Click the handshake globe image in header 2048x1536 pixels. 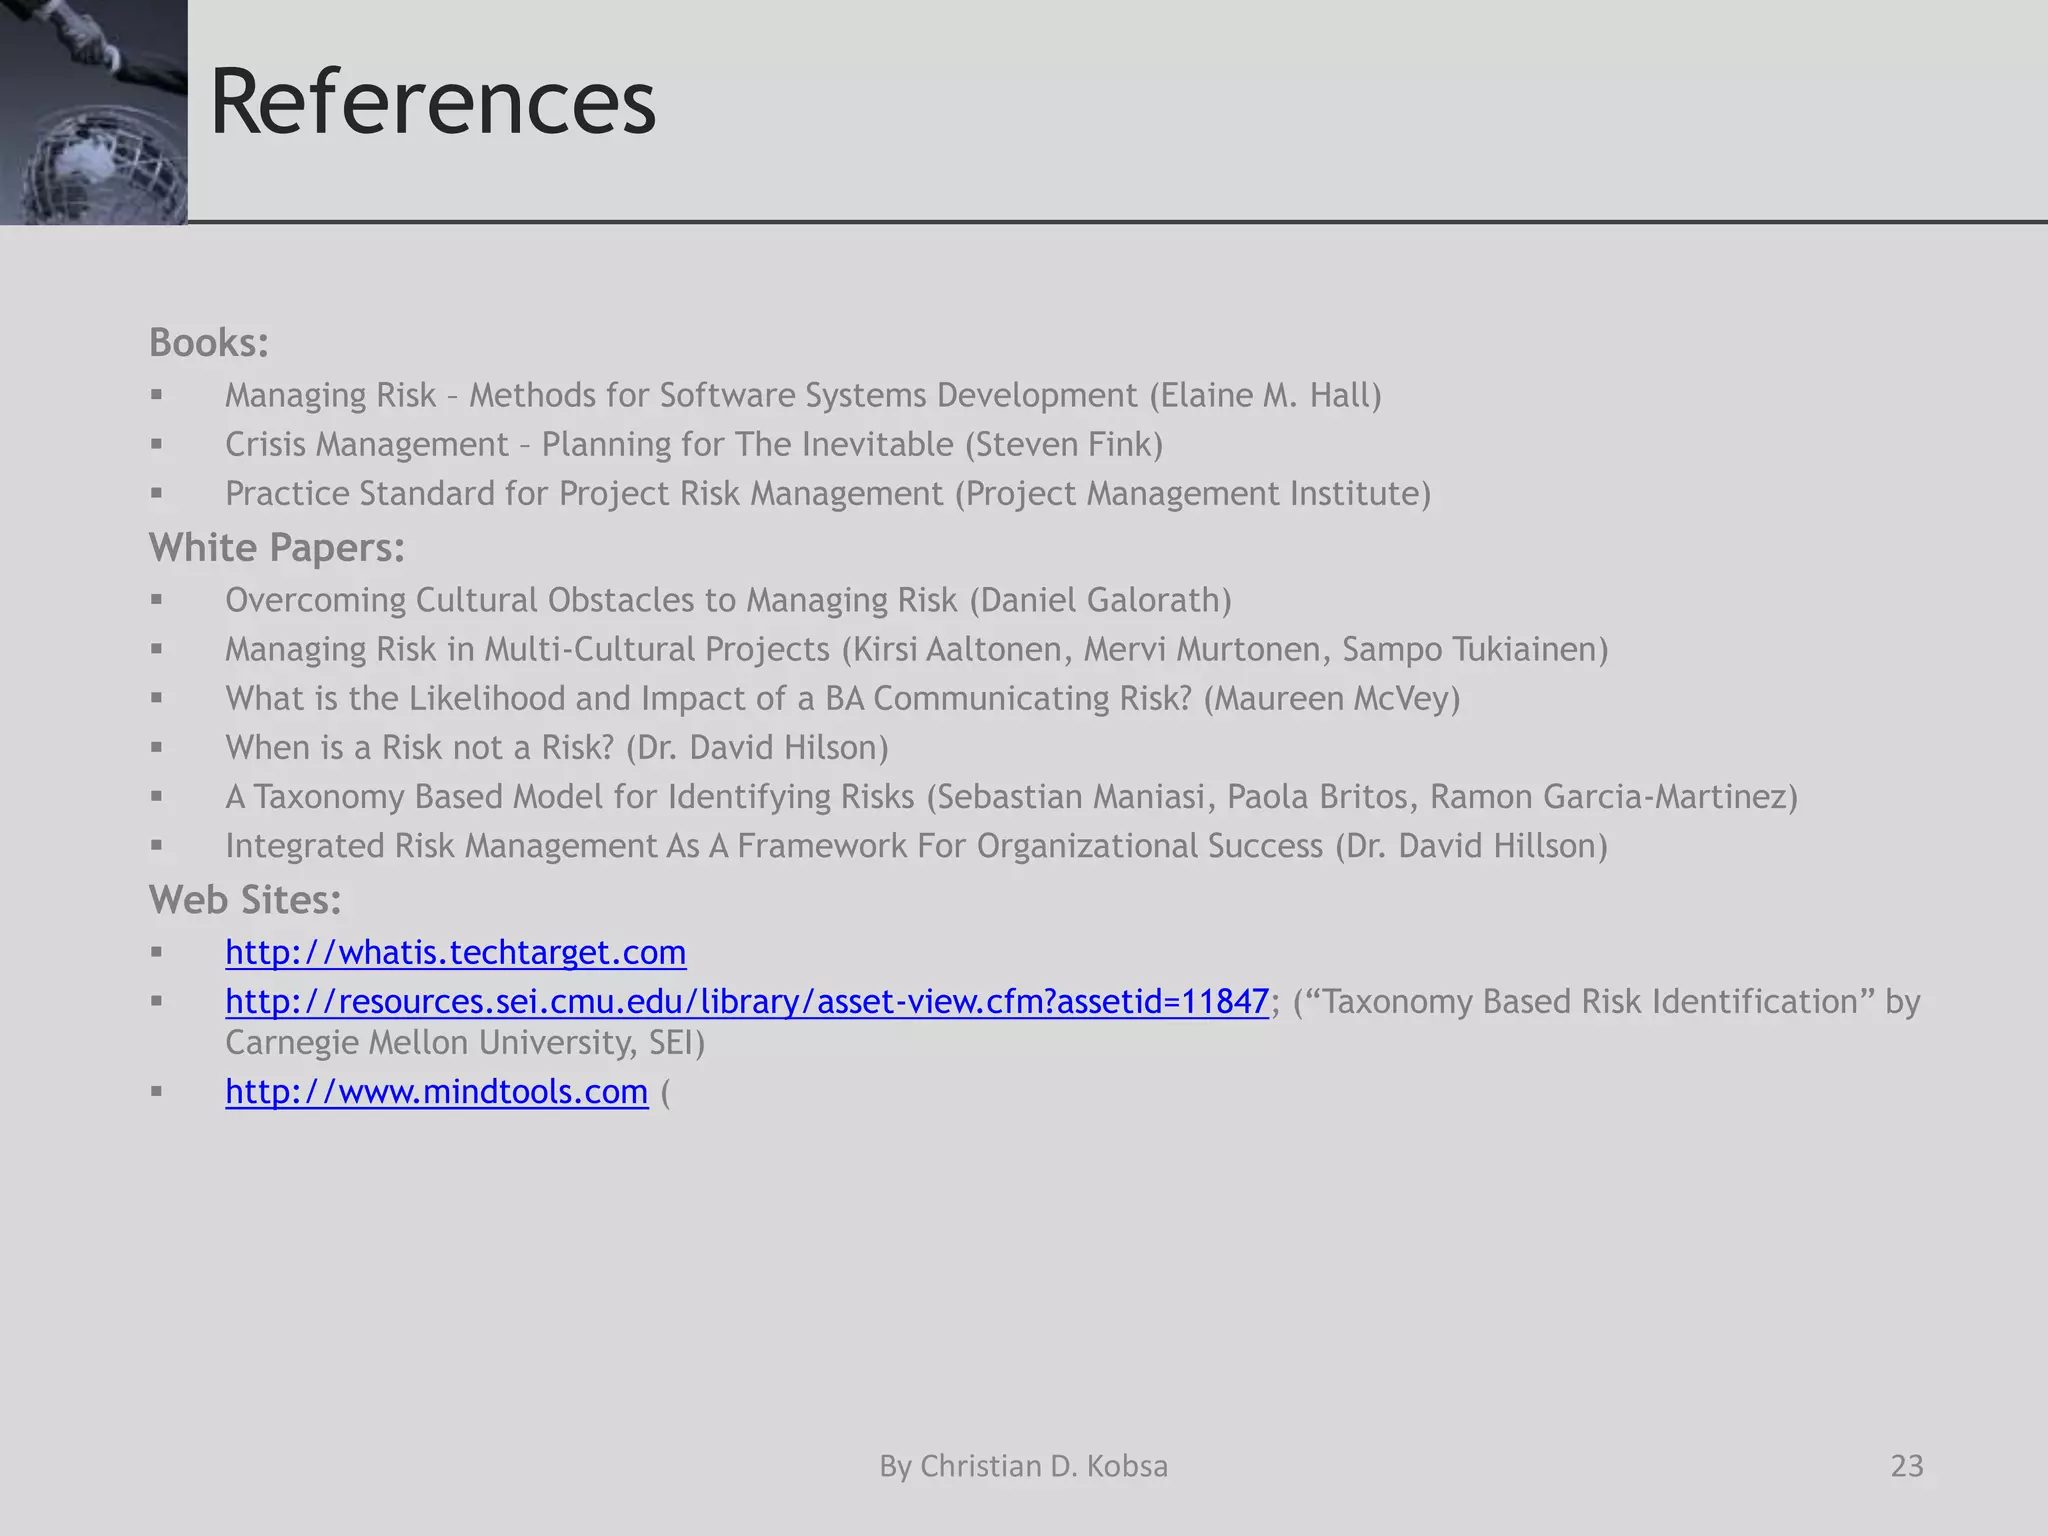point(93,112)
